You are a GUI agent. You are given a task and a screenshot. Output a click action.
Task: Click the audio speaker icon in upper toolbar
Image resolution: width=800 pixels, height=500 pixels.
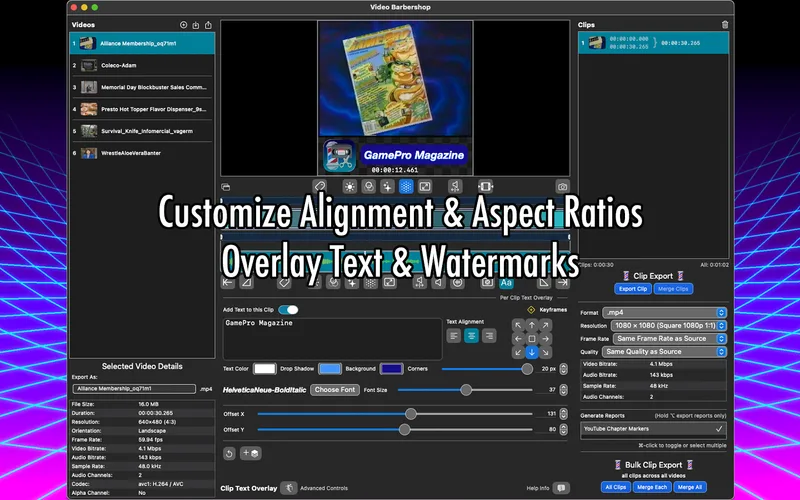pyautogui.click(x=455, y=187)
